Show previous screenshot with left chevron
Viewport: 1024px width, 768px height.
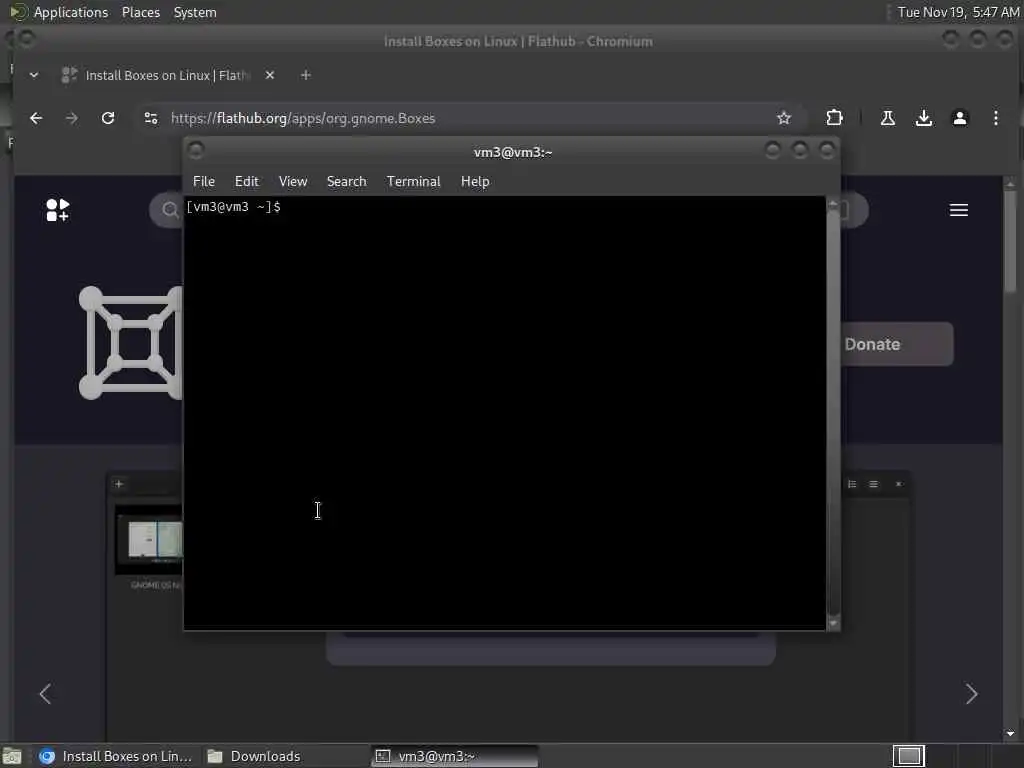click(45, 694)
